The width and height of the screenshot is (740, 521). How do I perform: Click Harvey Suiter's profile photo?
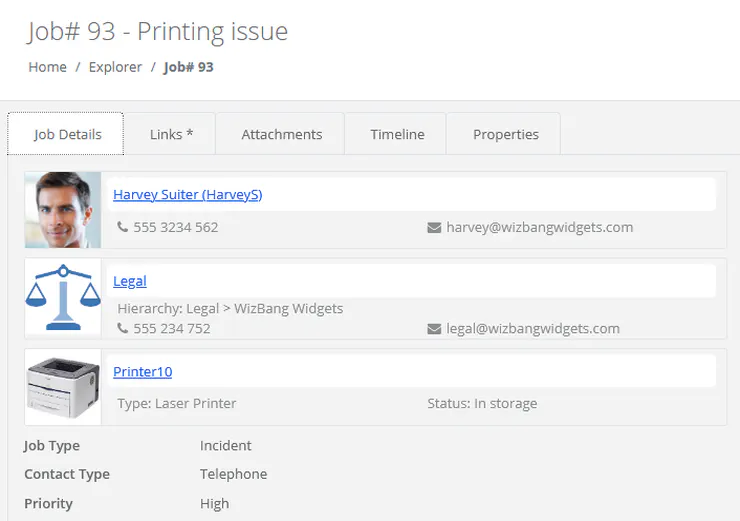[x=63, y=210]
